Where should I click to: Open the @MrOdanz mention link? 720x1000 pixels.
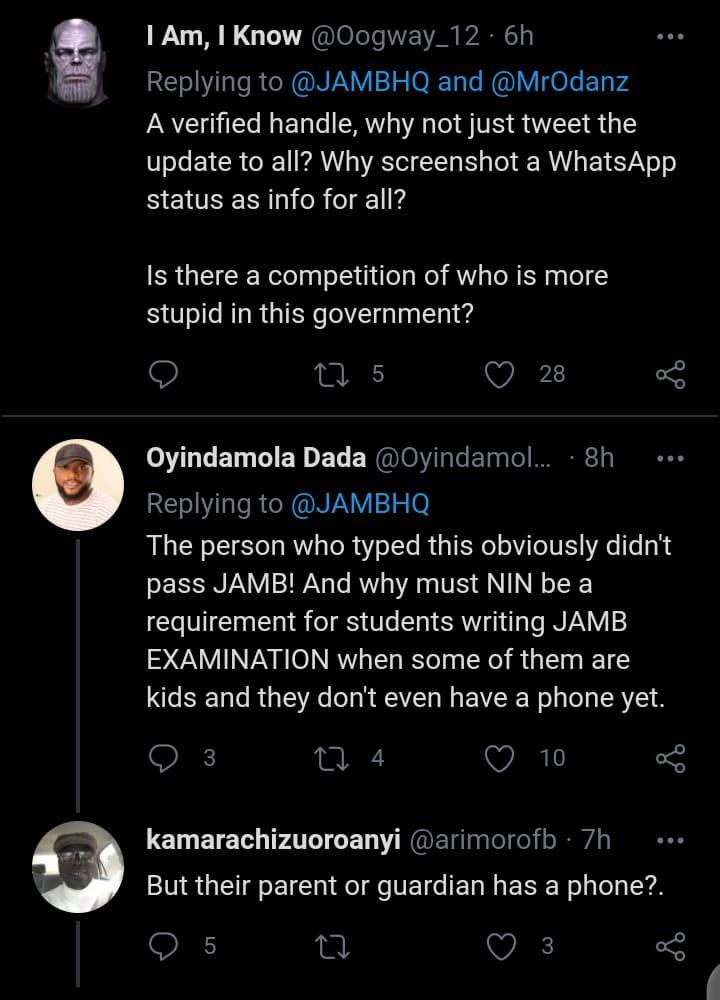(x=560, y=82)
